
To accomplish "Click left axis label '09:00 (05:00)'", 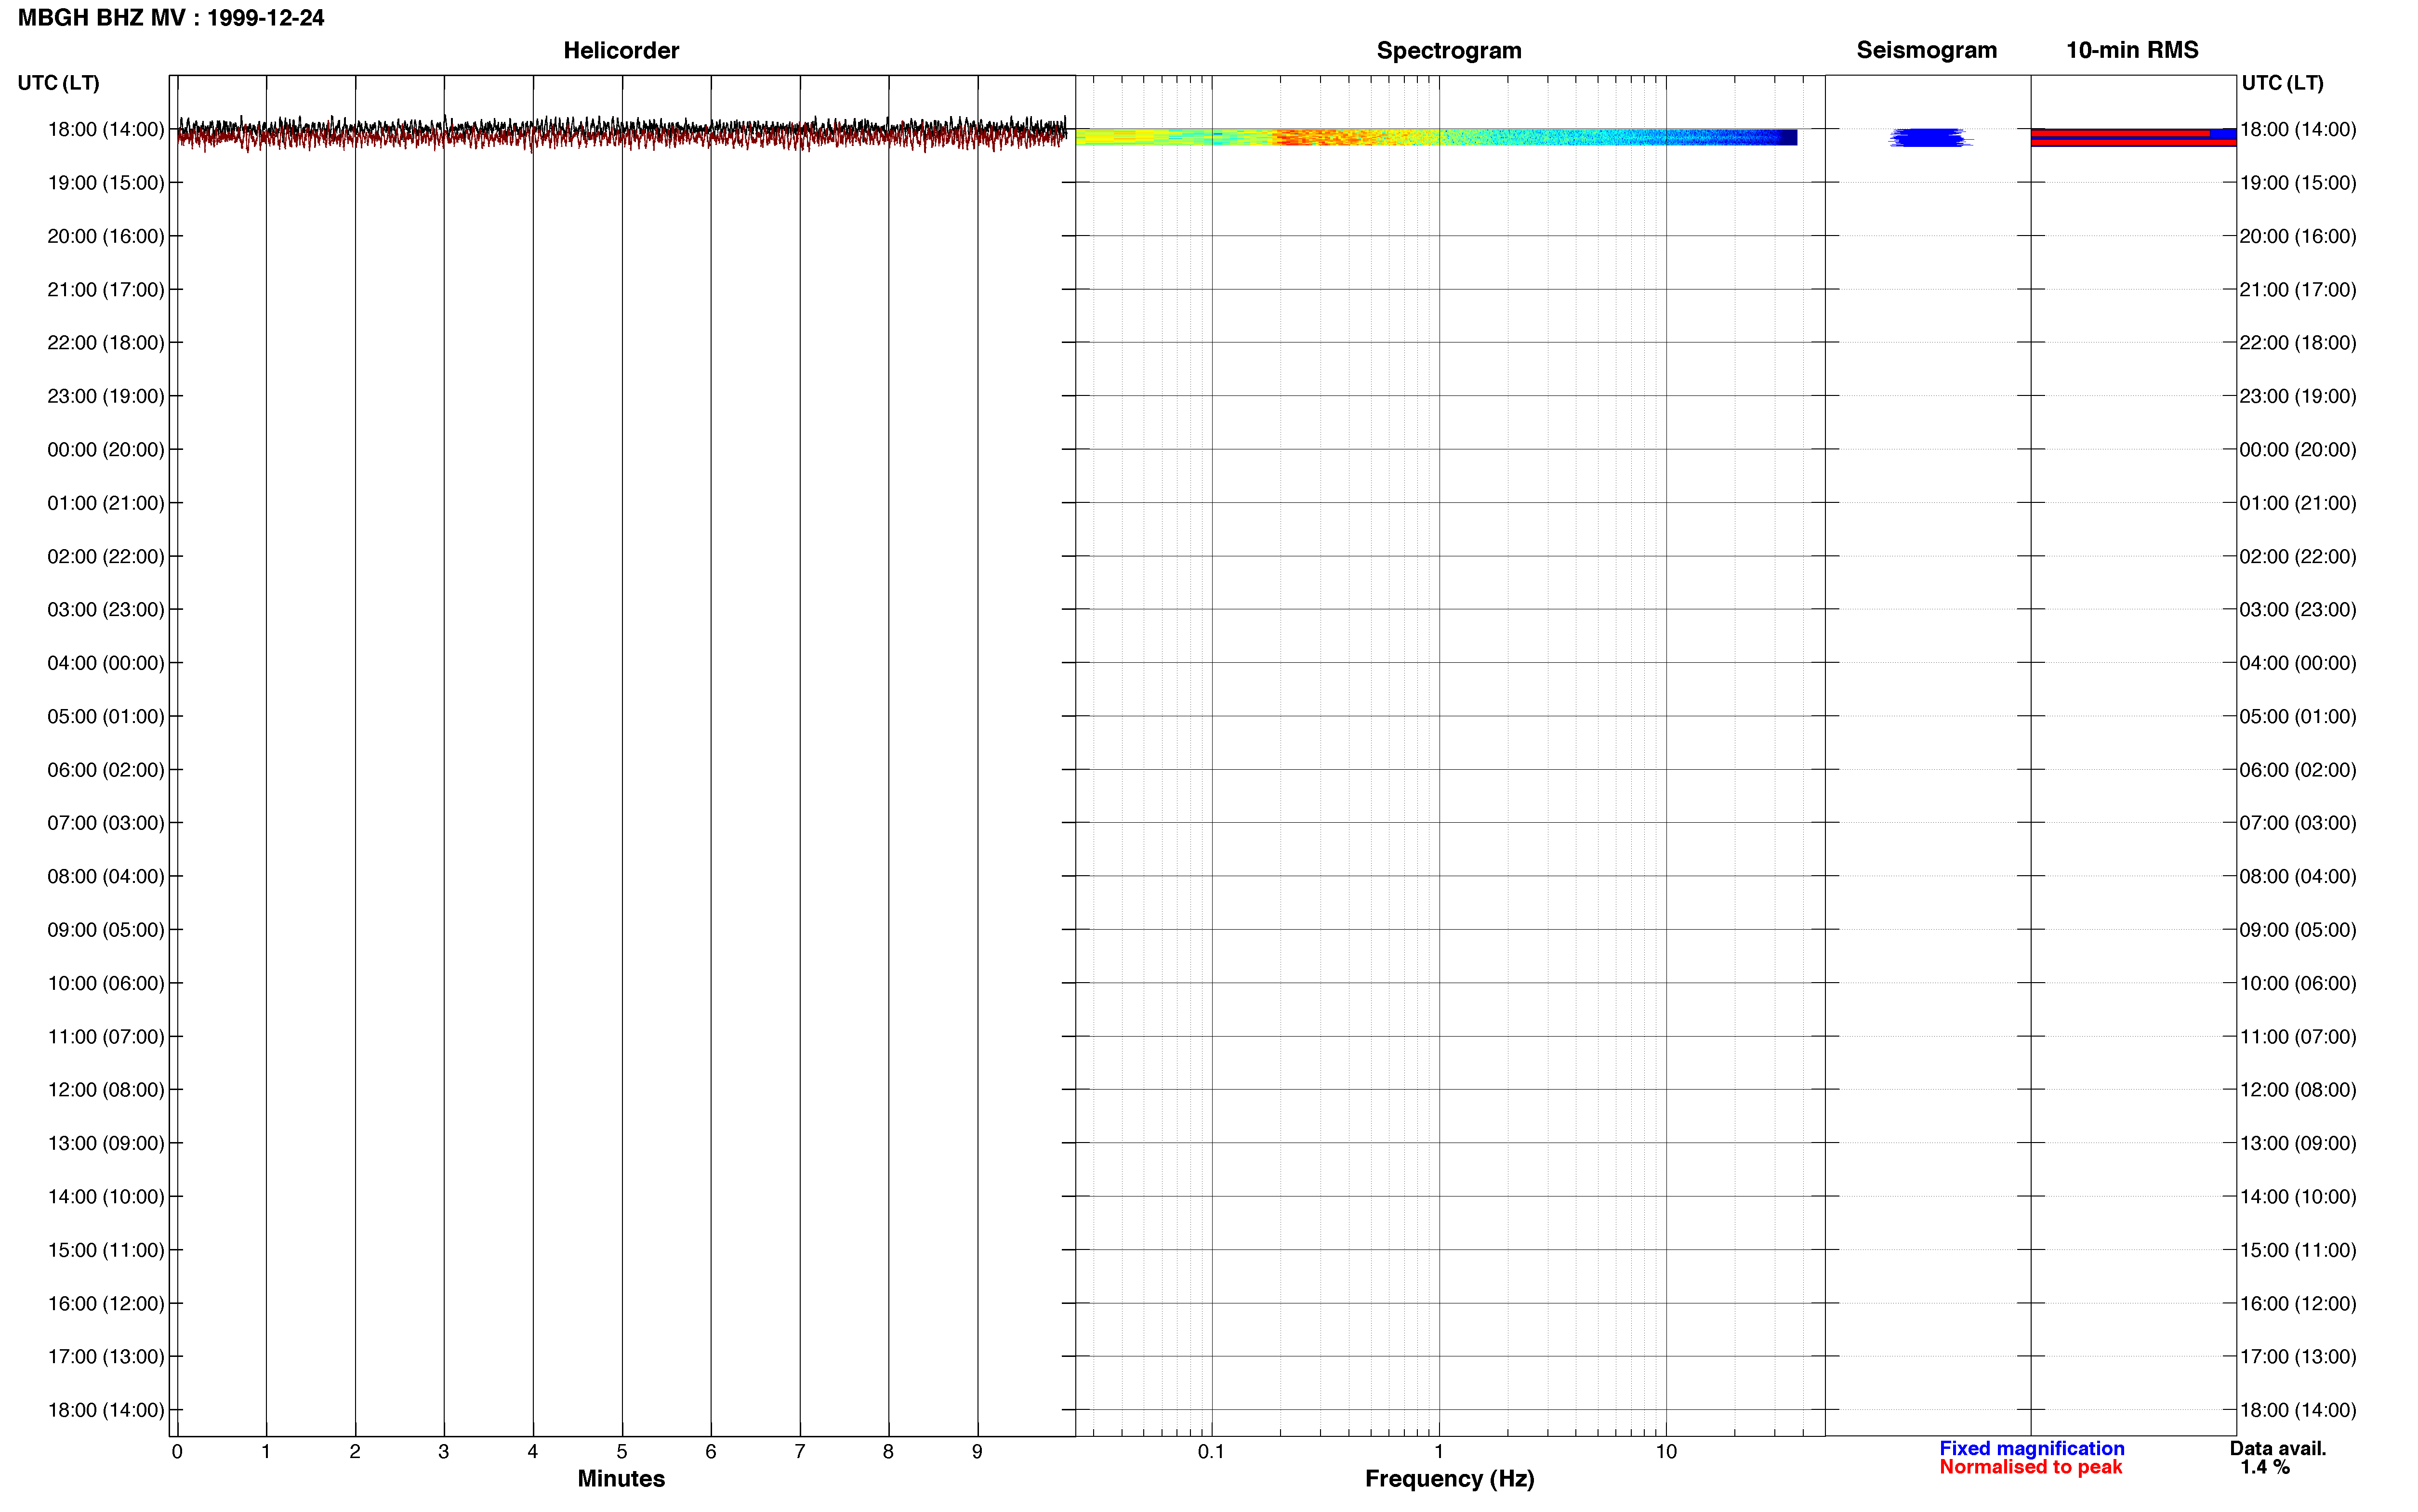I will pyautogui.click(x=106, y=930).
